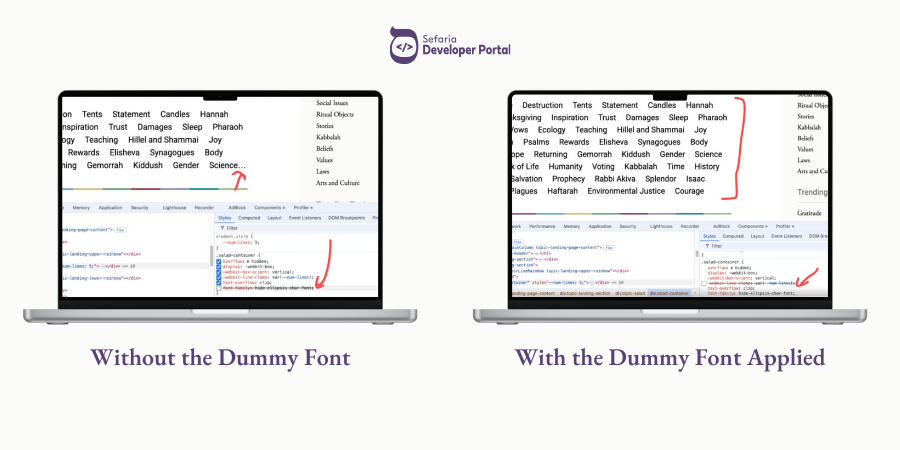Switch to Memory tab in left laptop
Screen dimensions: 900x450
81,208
